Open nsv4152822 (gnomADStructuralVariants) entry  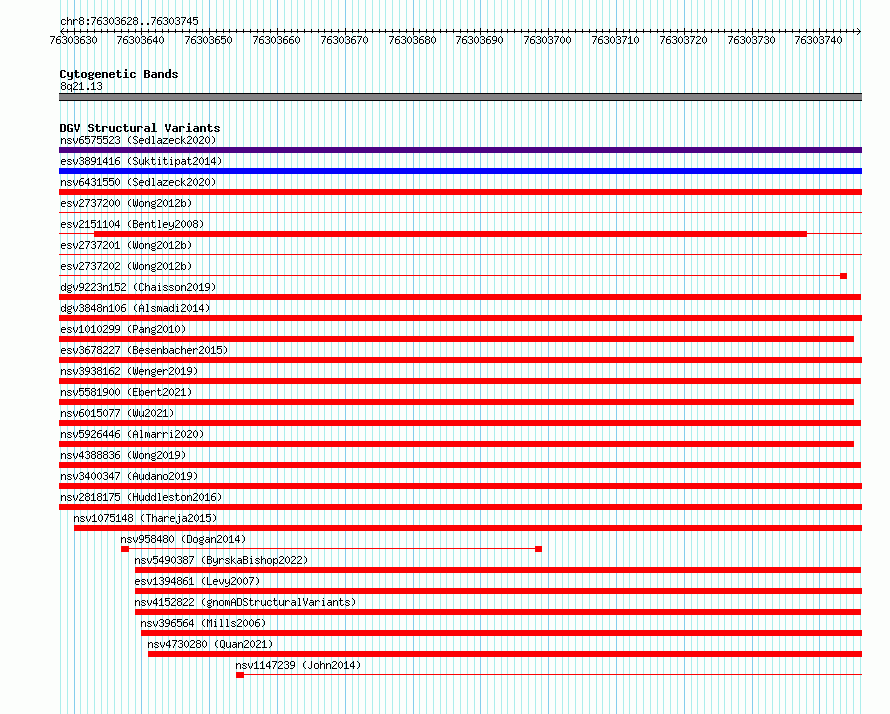click(x=245, y=602)
